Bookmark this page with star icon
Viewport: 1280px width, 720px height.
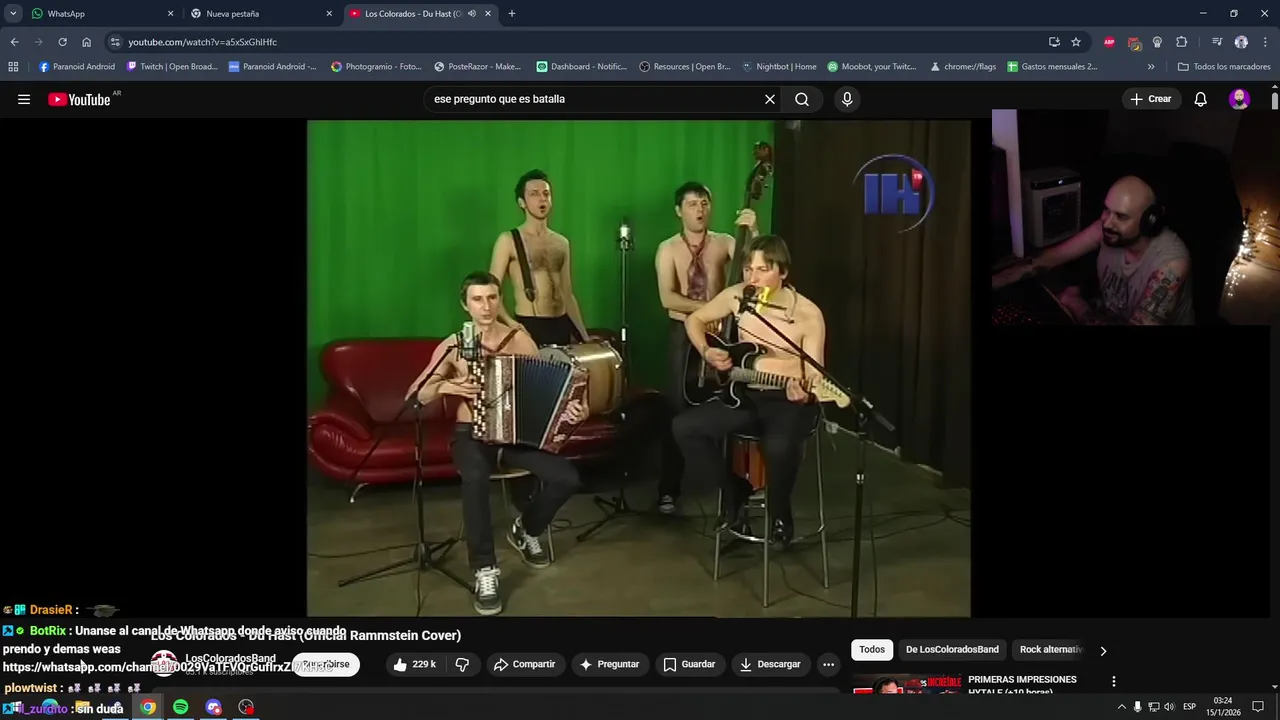(x=1076, y=42)
